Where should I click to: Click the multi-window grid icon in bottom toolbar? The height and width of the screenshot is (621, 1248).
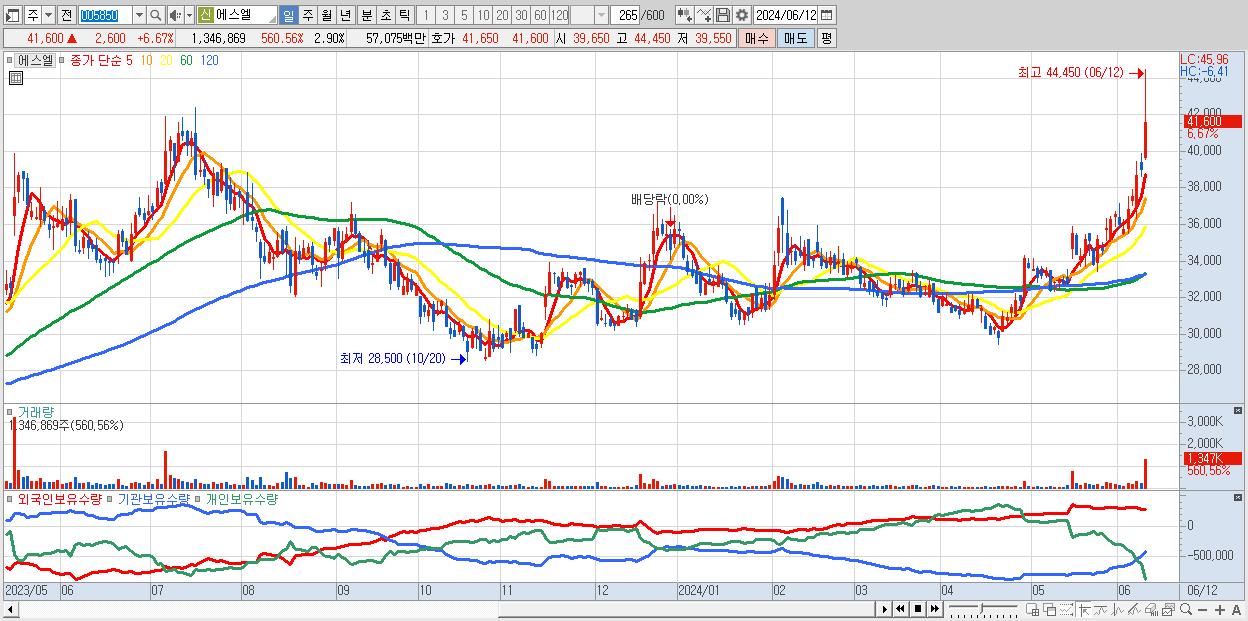pyautogui.click(x=1032, y=609)
